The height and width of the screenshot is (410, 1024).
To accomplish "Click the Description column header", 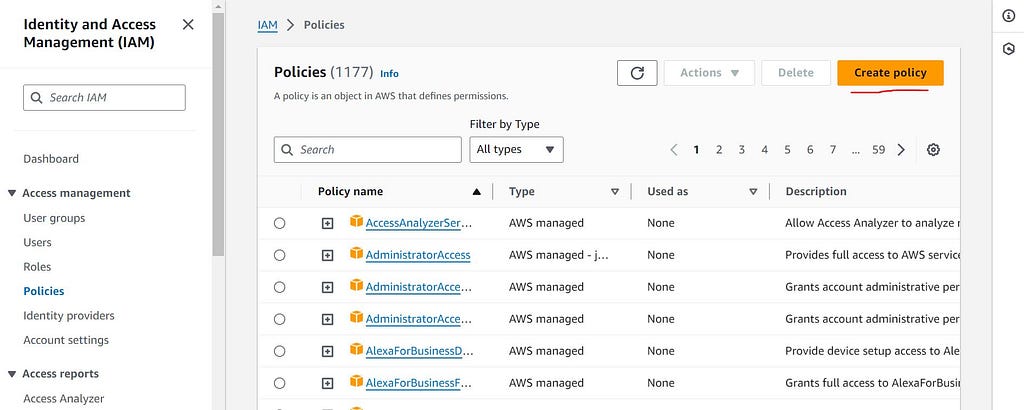I will (x=816, y=192).
